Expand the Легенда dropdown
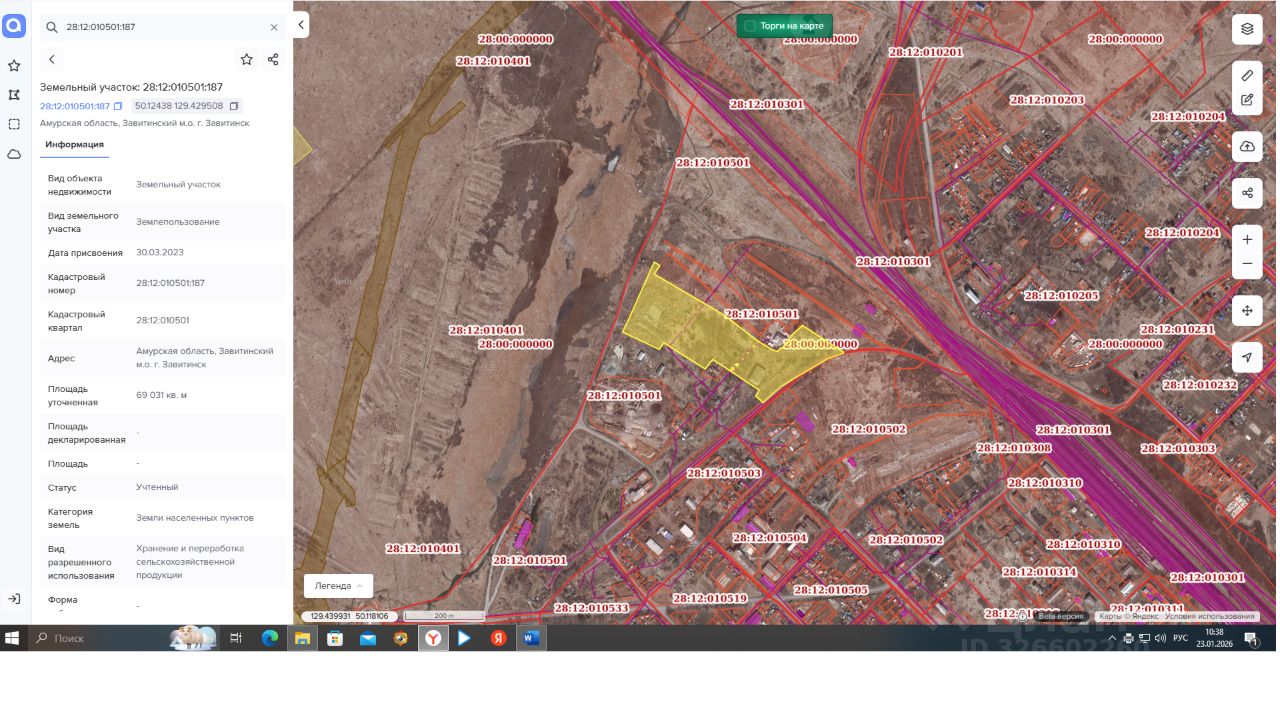Image resolution: width=1280 pixels, height=720 pixels. pos(338,586)
